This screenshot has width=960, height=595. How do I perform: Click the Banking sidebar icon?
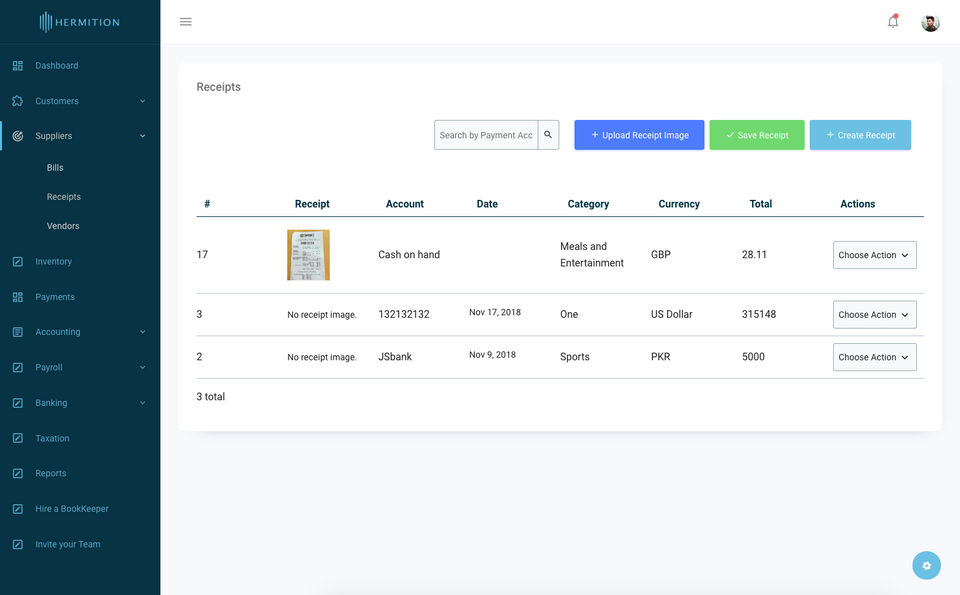coord(18,403)
